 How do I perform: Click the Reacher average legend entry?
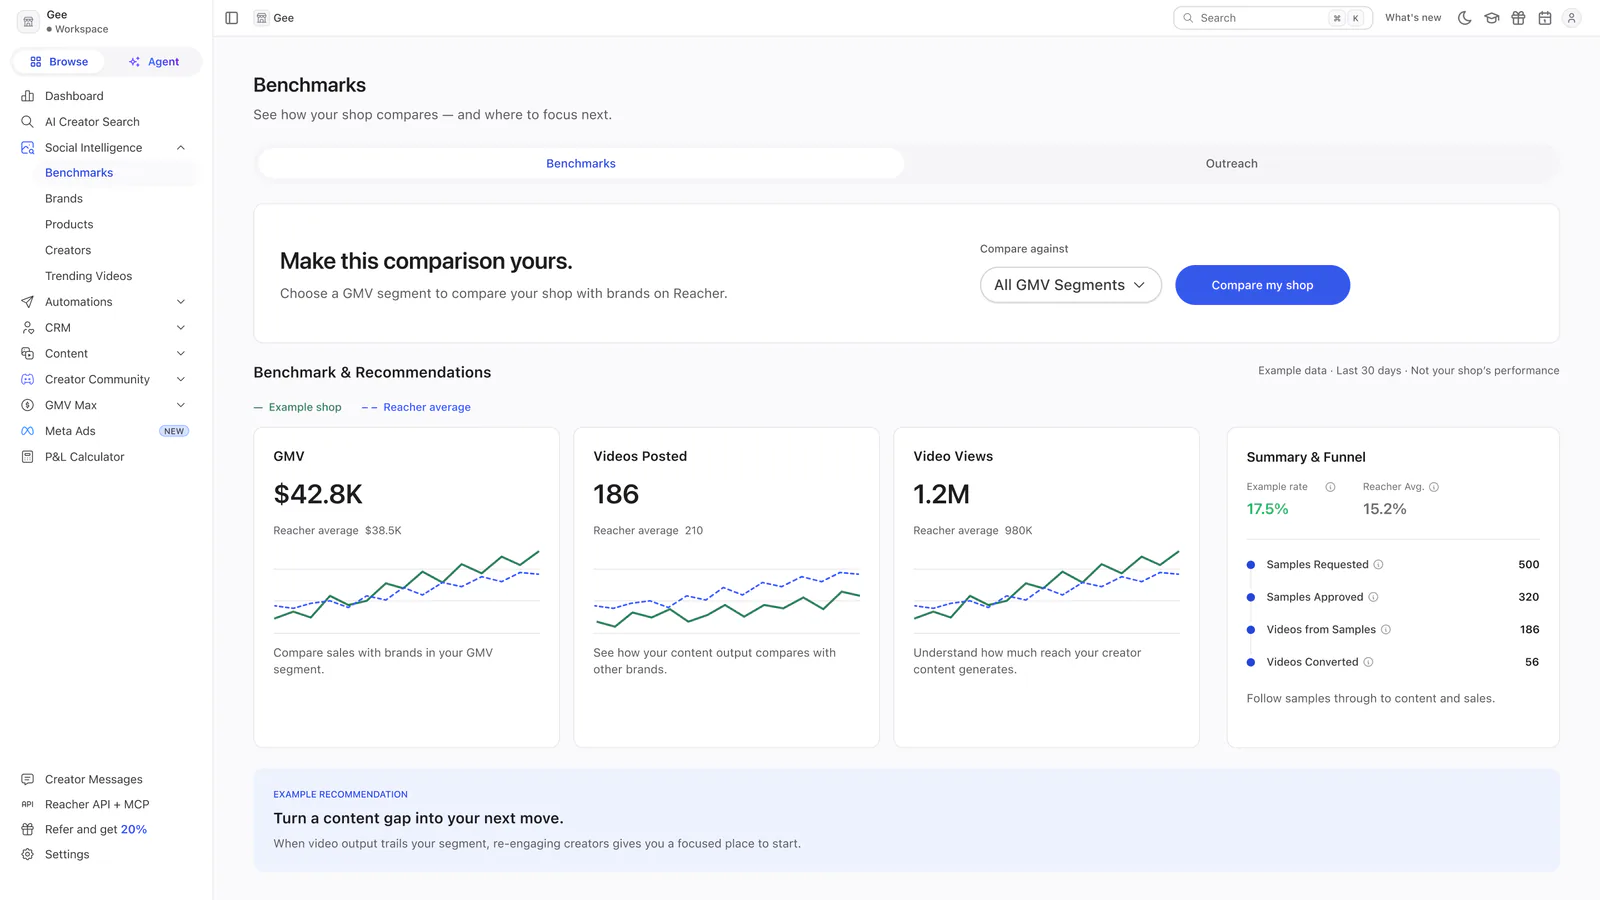pyautogui.click(x=416, y=407)
